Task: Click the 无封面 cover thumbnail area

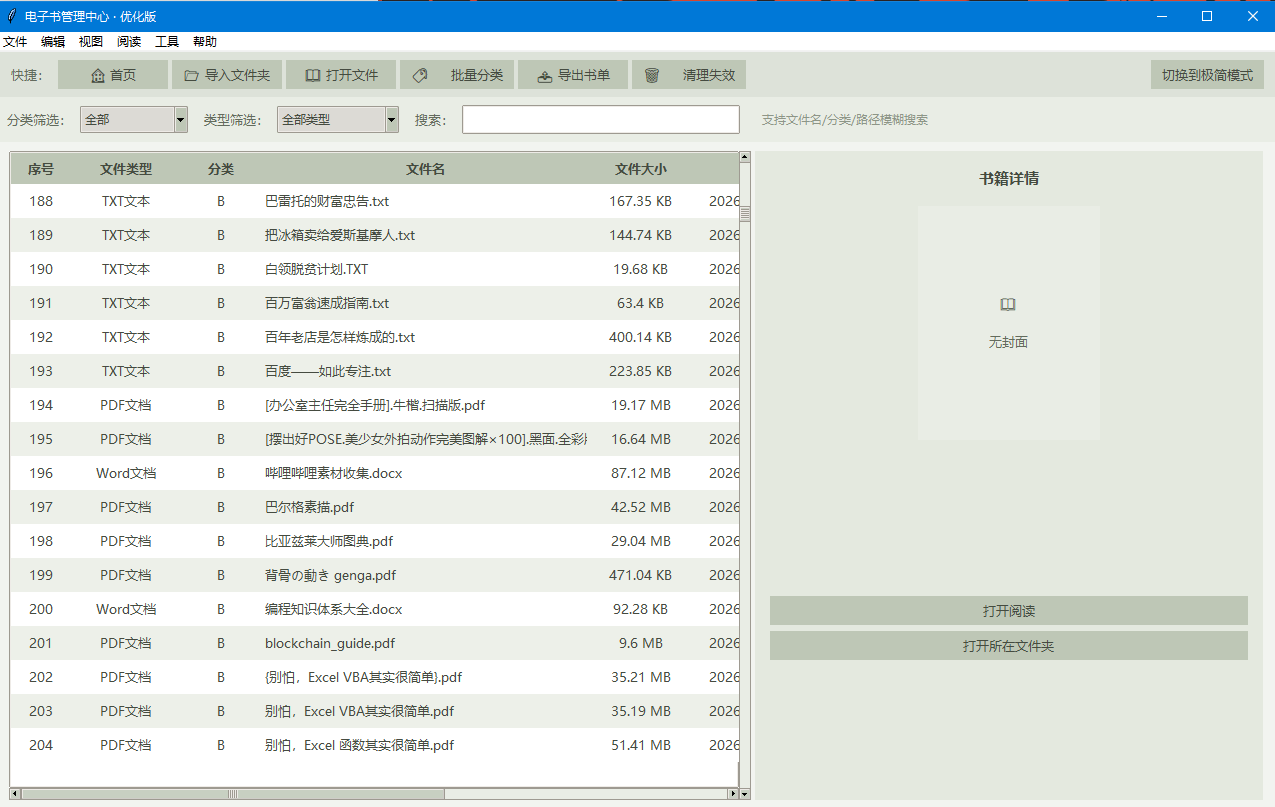Action: (1009, 323)
